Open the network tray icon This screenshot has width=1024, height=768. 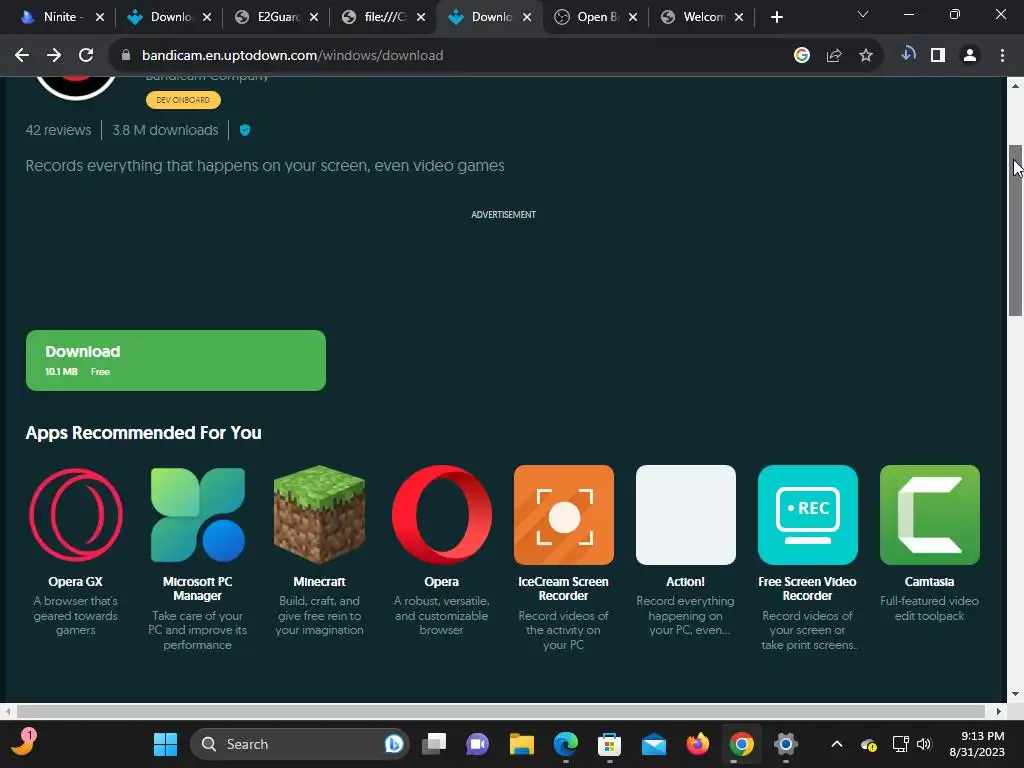pos(901,744)
